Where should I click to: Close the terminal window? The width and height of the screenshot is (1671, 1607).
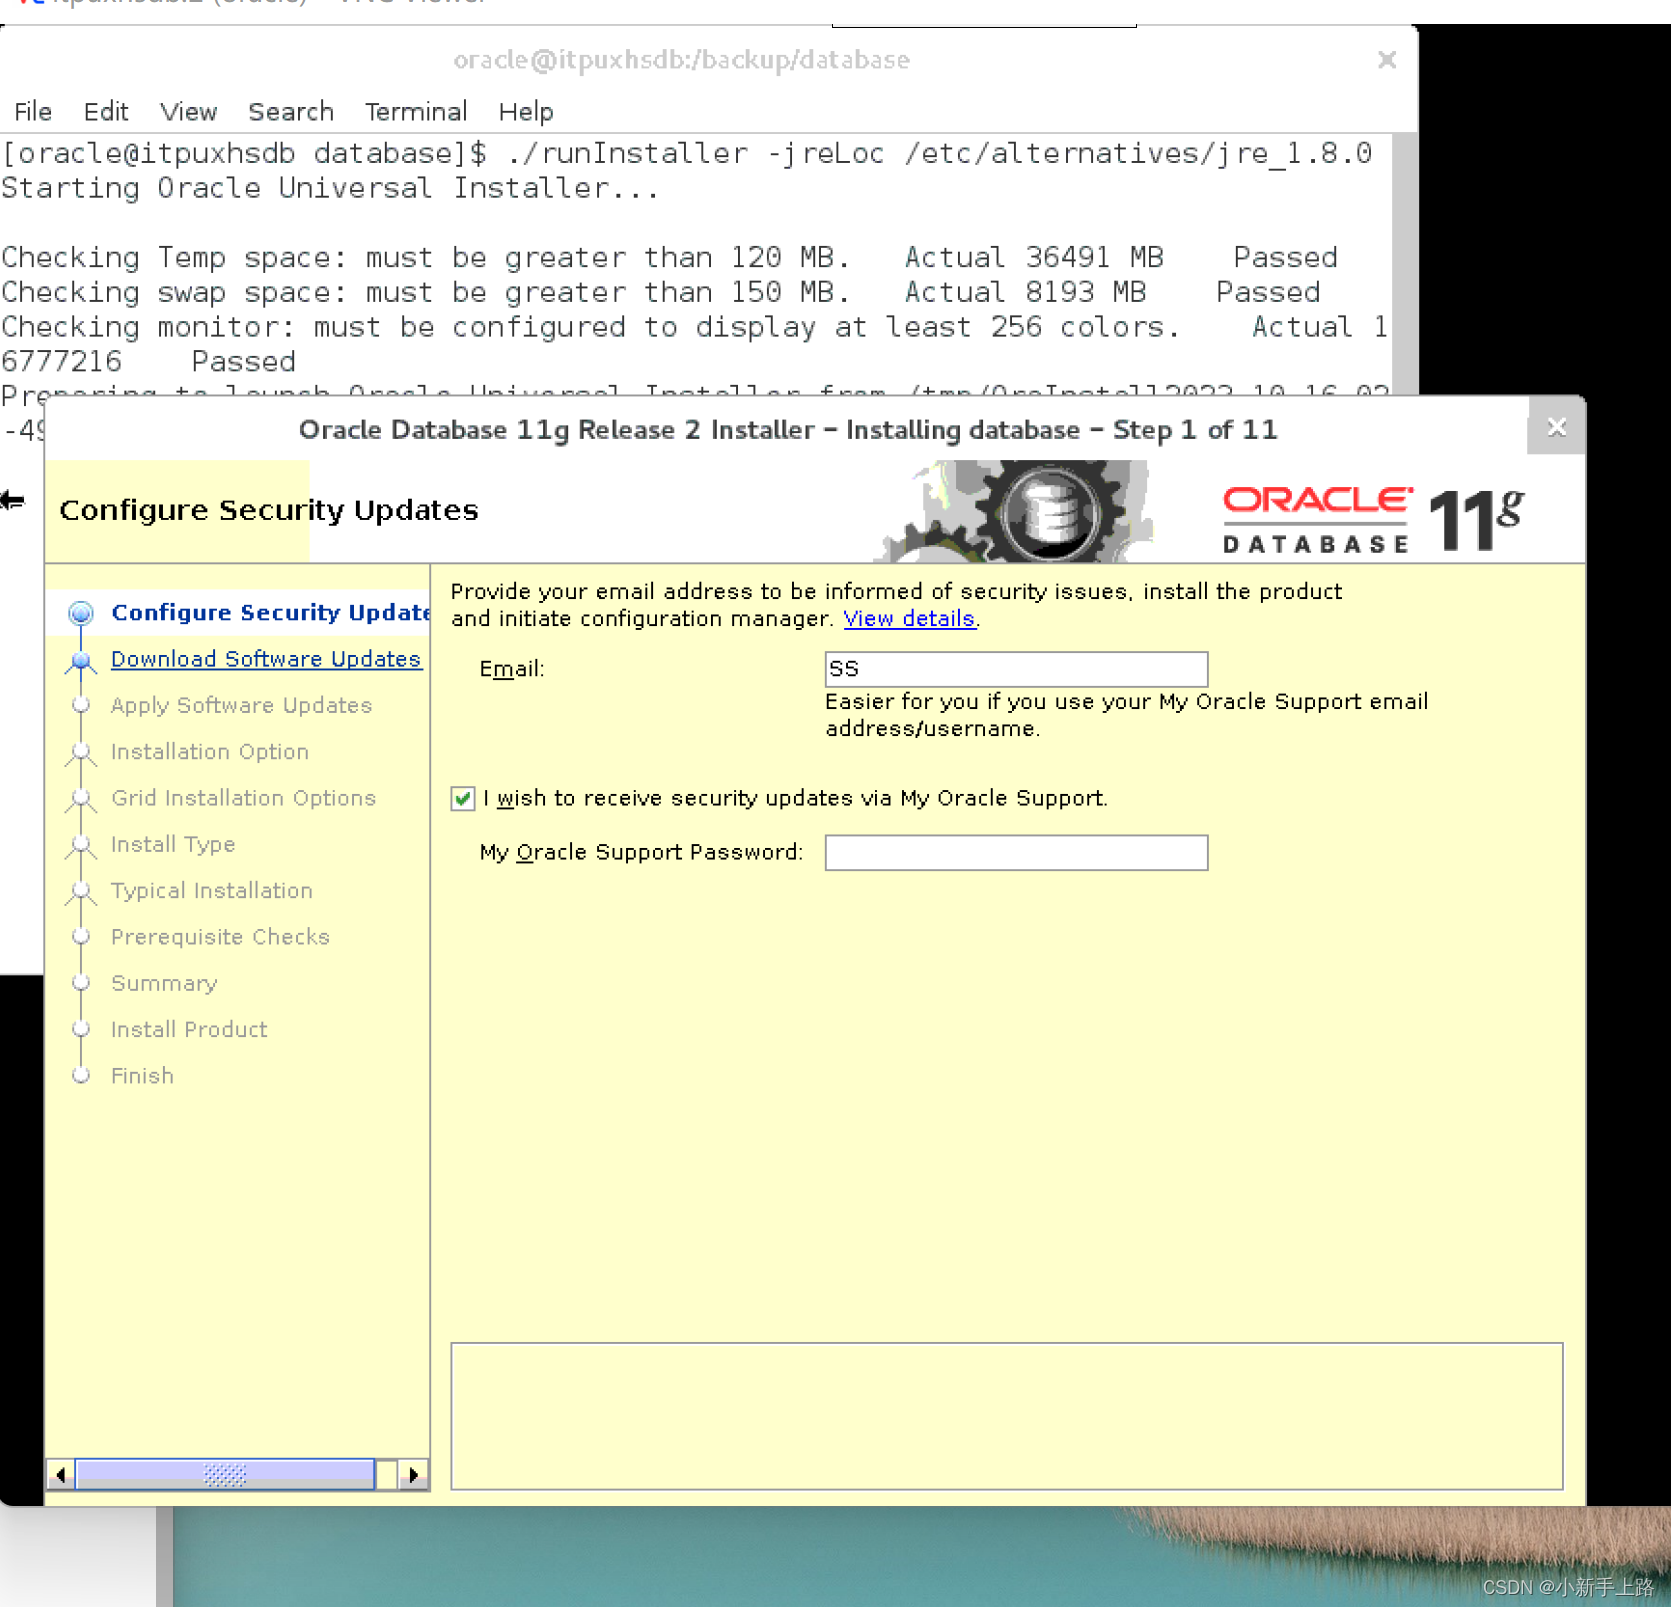[x=1387, y=60]
